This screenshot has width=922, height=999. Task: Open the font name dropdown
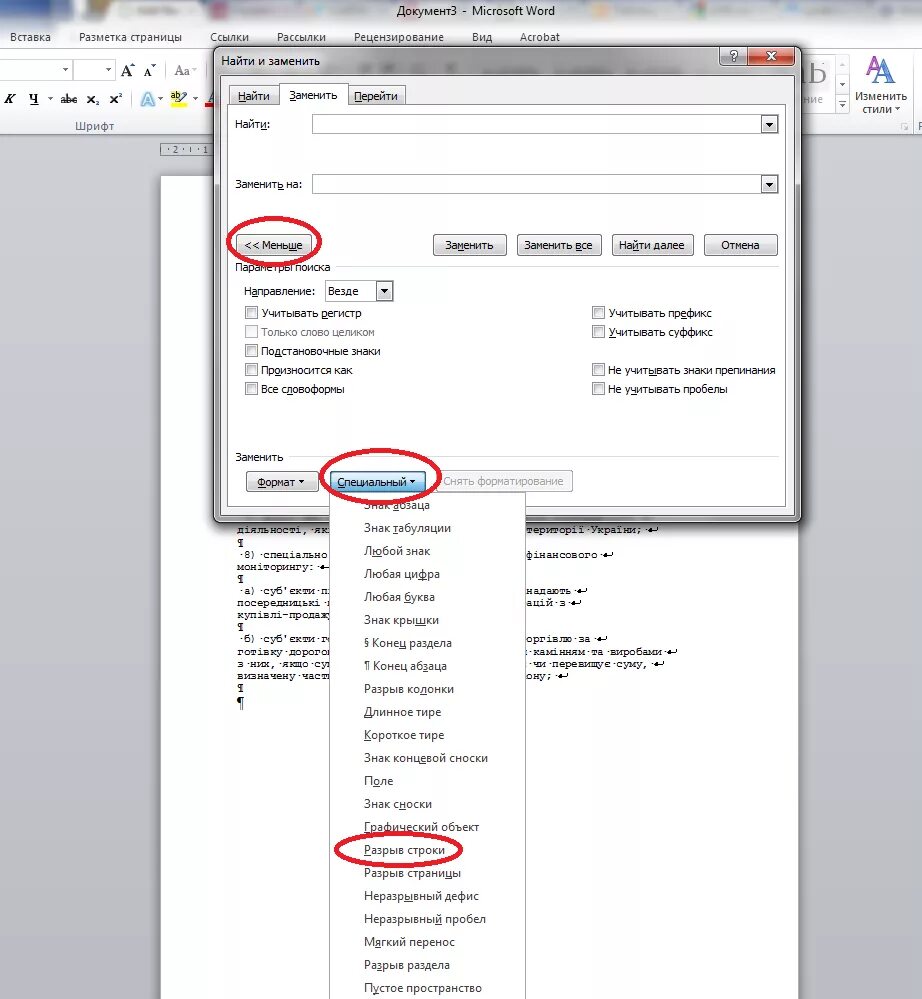point(65,69)
